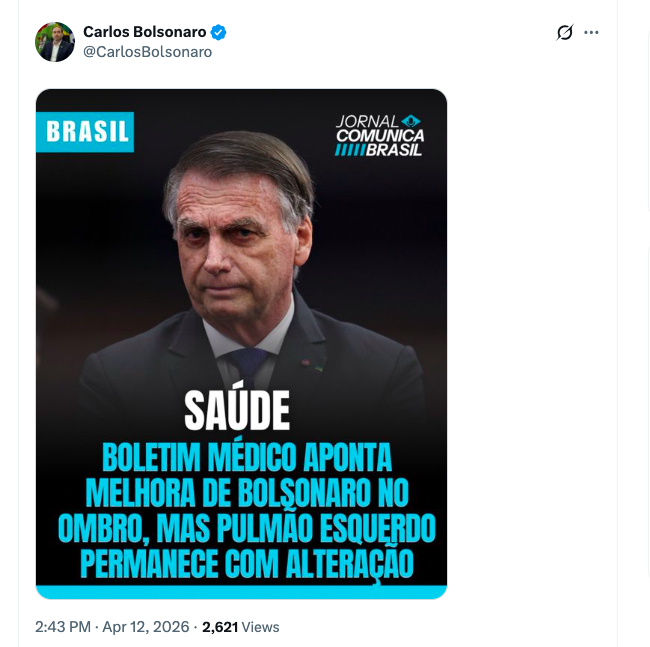Open the Grok explain post icon

(x=565, y=32)
